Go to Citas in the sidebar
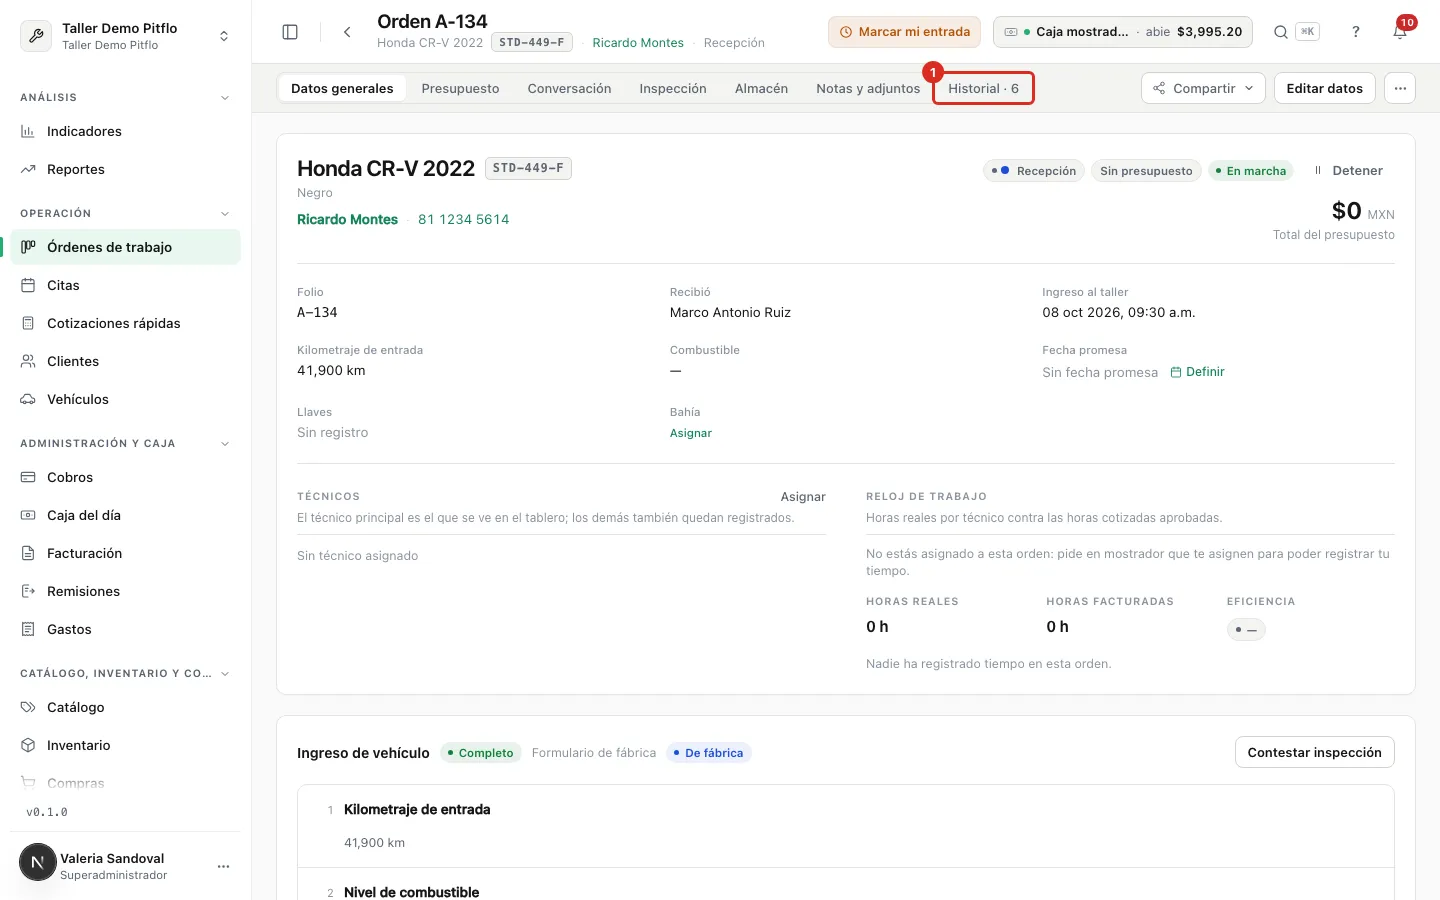1440x900 pixels. coord(125,285)
